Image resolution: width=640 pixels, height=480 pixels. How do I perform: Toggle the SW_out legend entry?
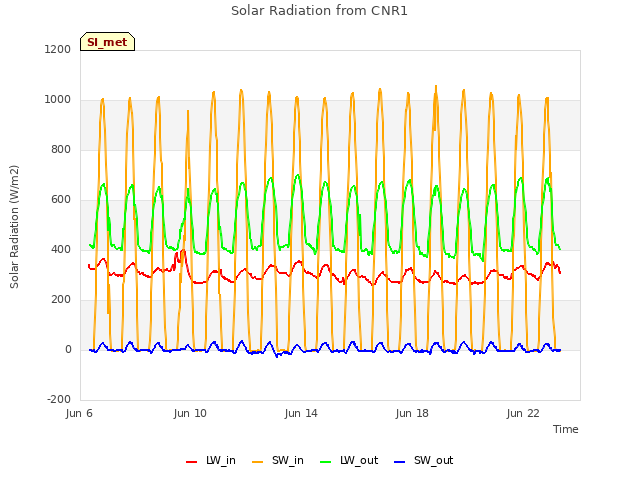click(424, 461)
